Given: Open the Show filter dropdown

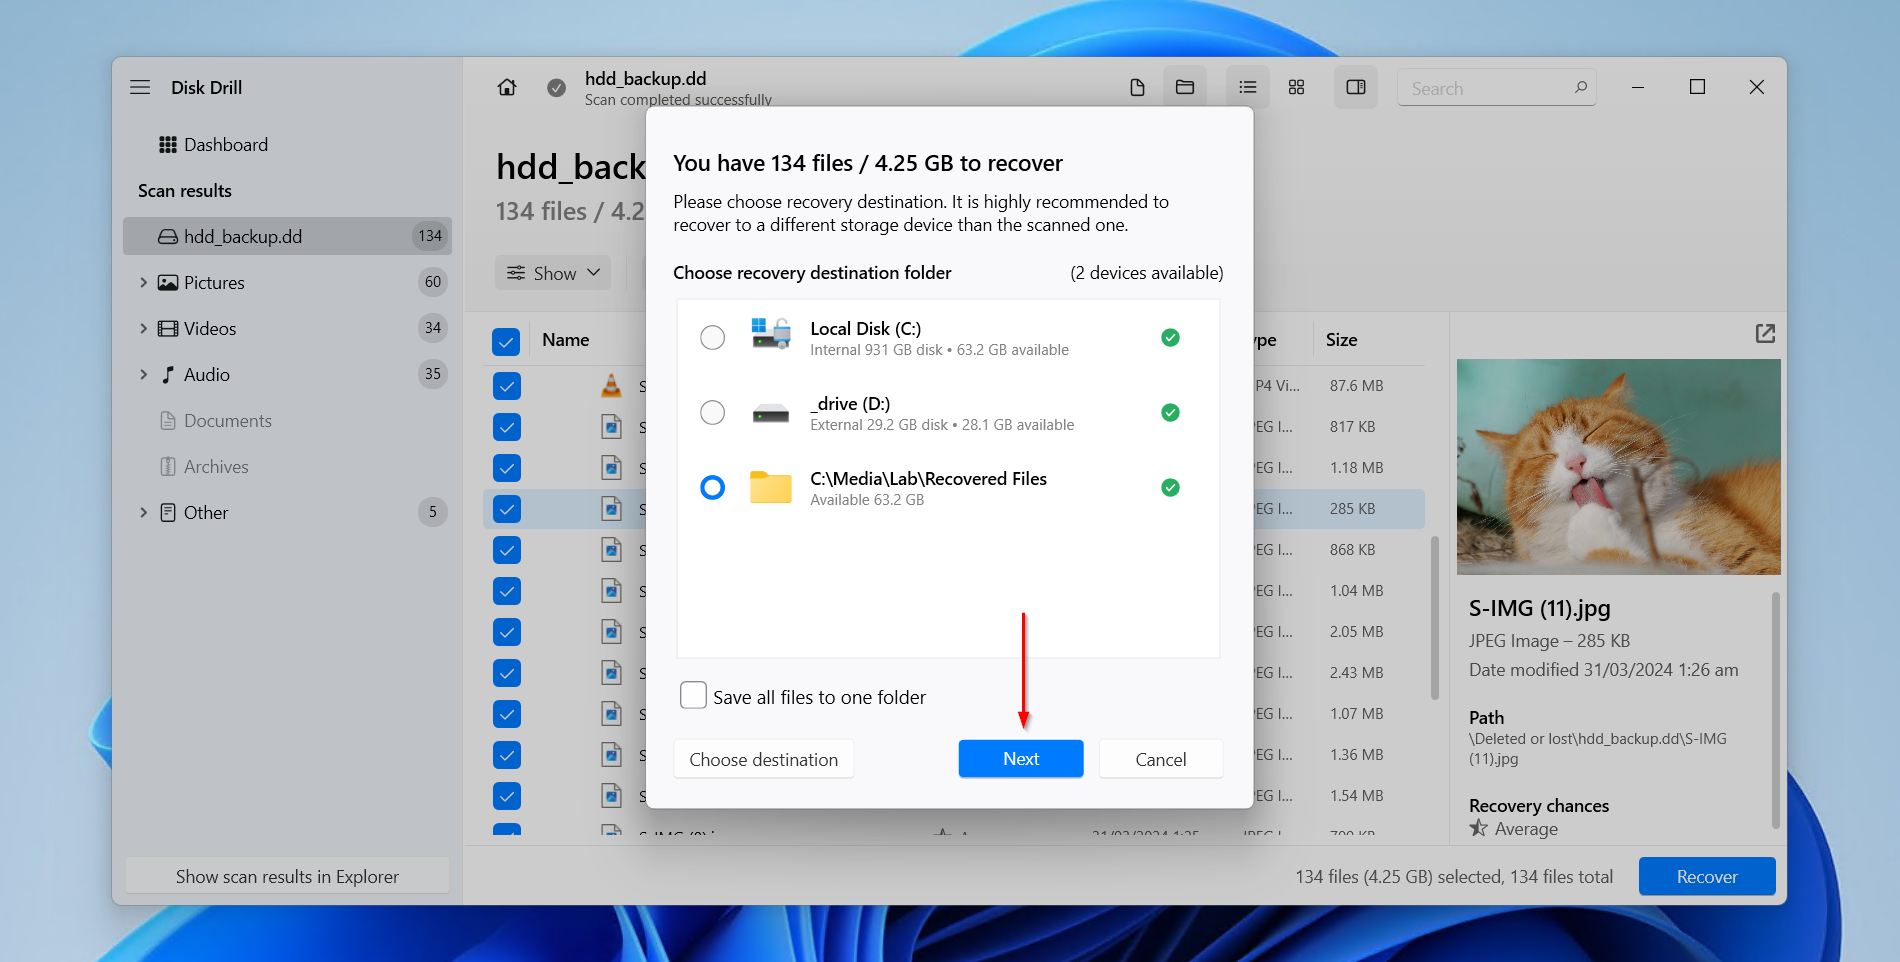Looking at the screenshot, I should (552, 272).
